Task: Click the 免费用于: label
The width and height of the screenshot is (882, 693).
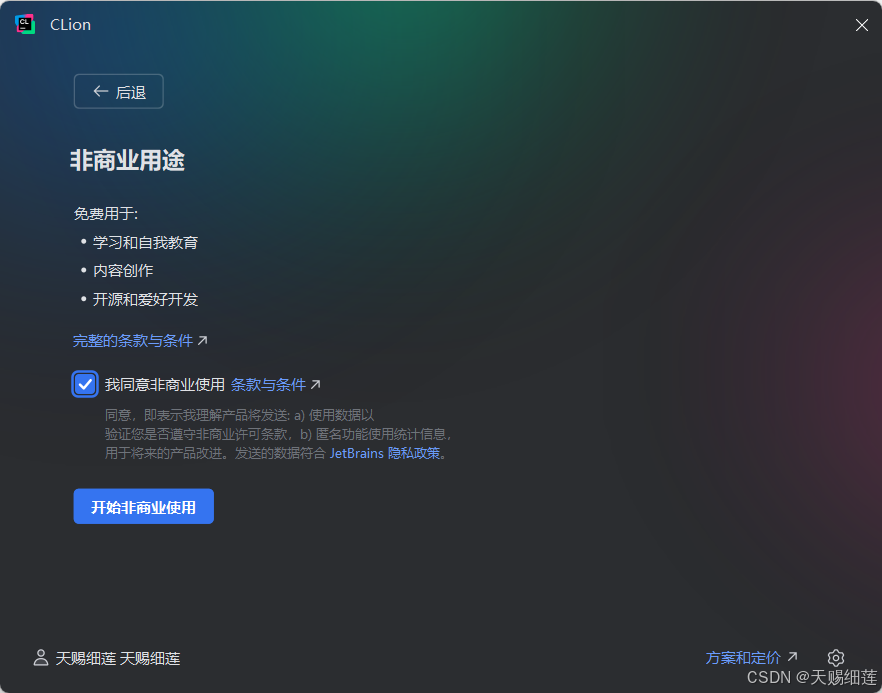Action: point(106,214)
